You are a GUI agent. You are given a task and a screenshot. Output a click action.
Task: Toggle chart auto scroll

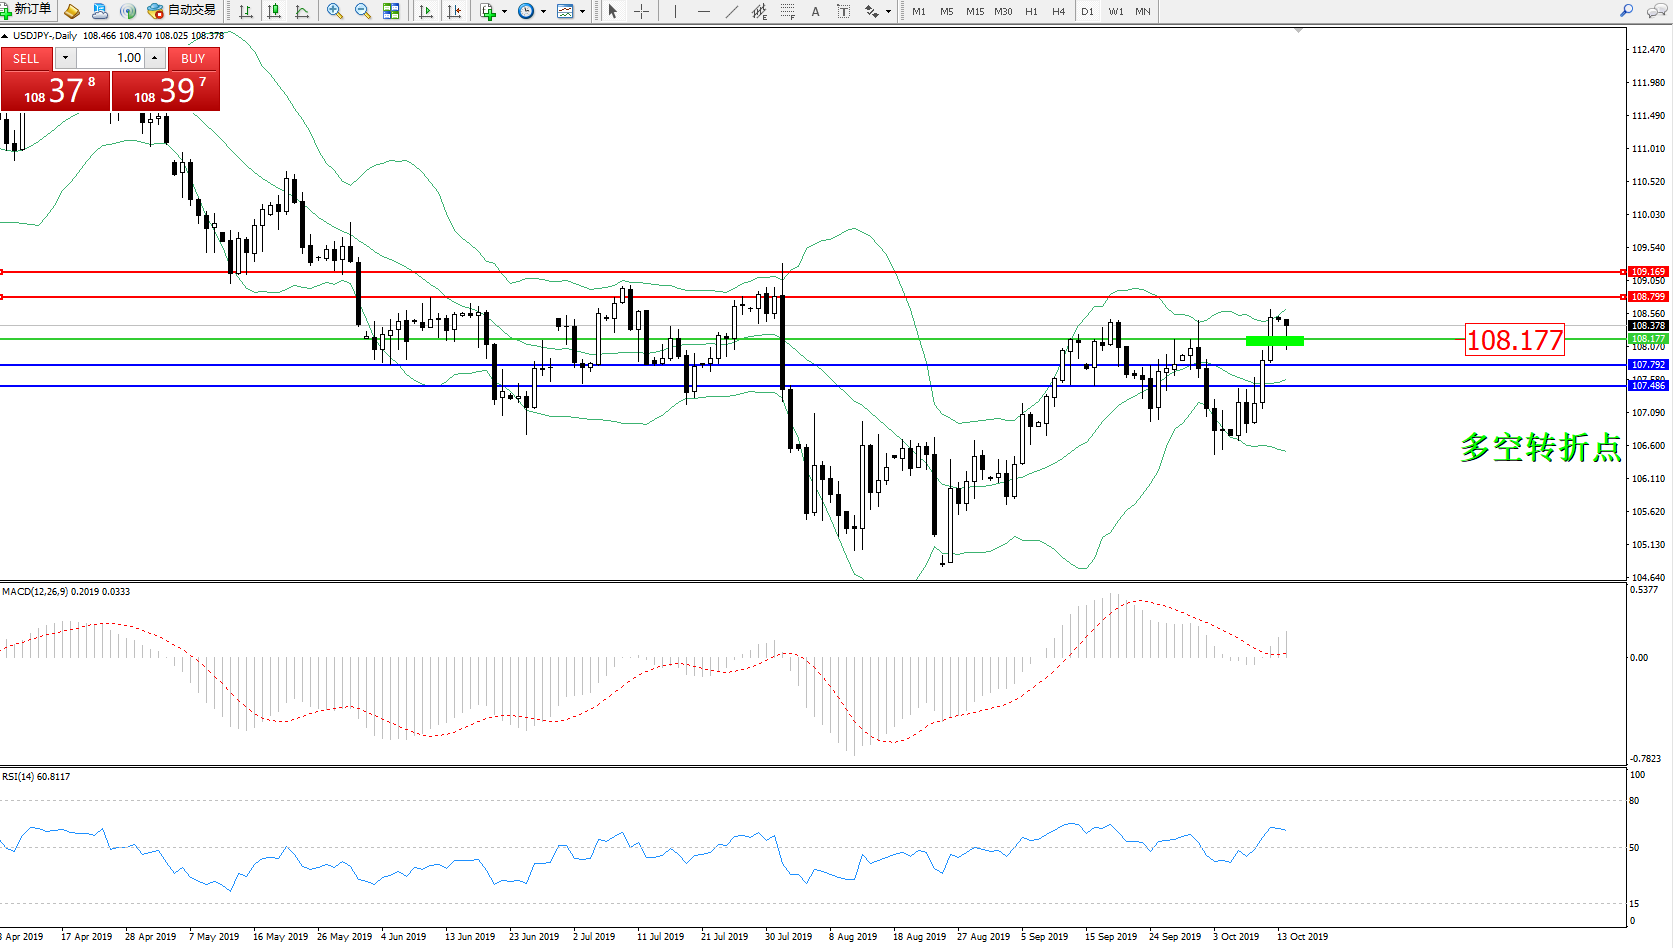coord(426,11)
